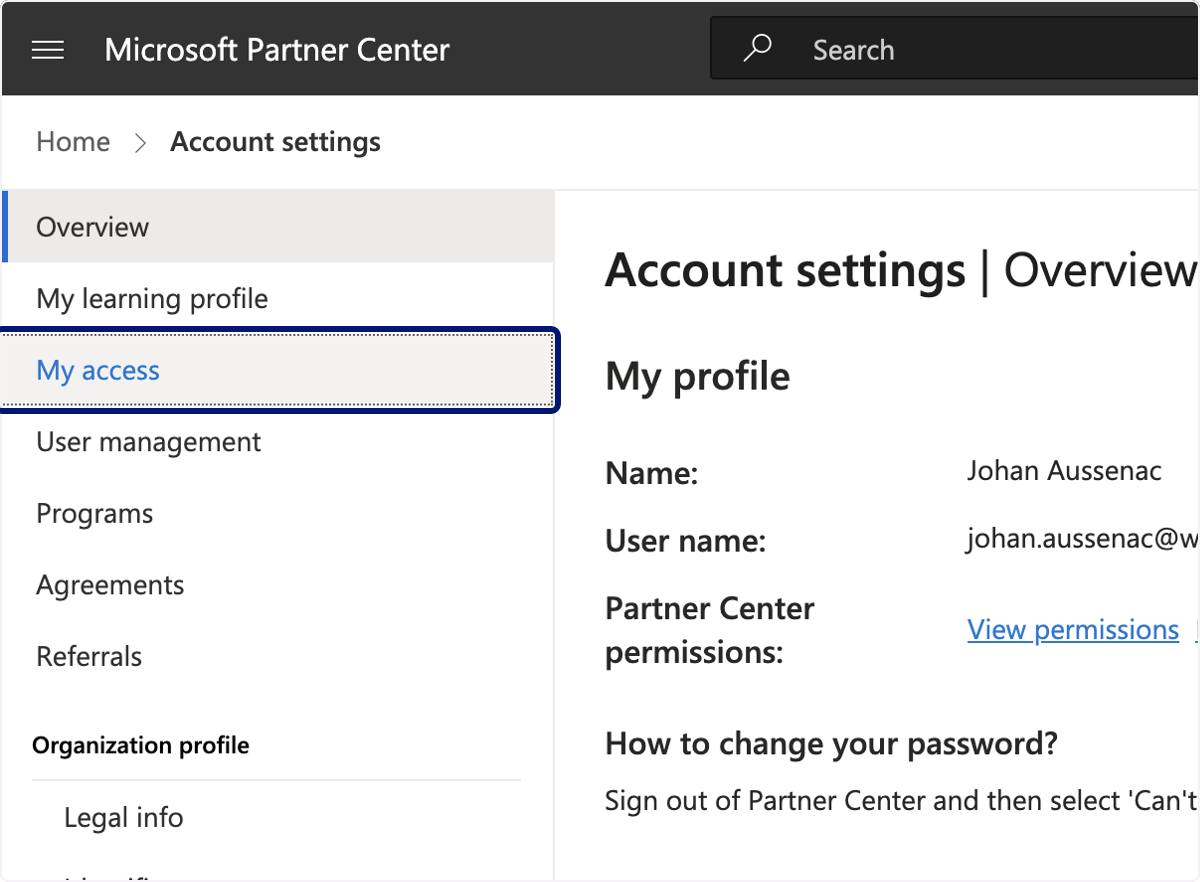Open My access page

pos(278,370)
